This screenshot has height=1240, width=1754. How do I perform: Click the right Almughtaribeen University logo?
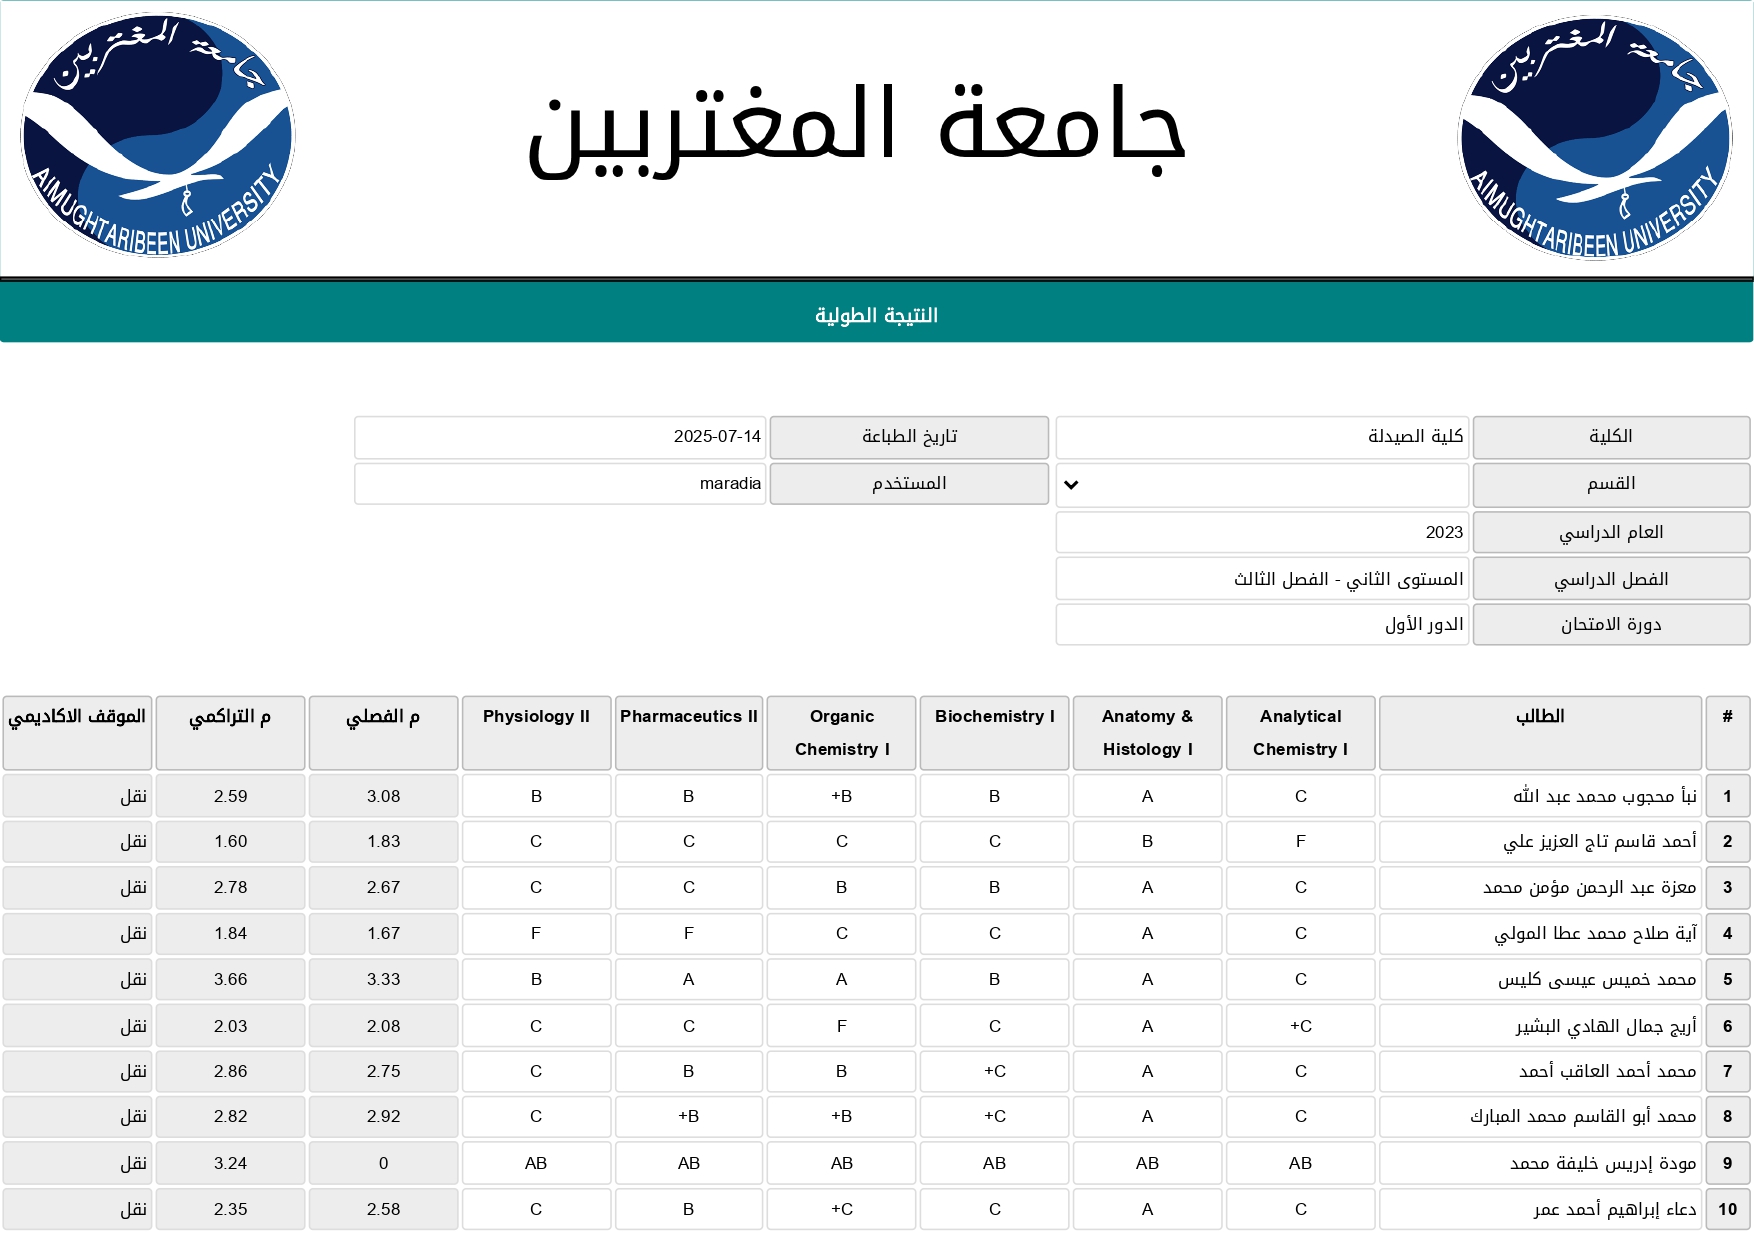tap(1595, 137)
